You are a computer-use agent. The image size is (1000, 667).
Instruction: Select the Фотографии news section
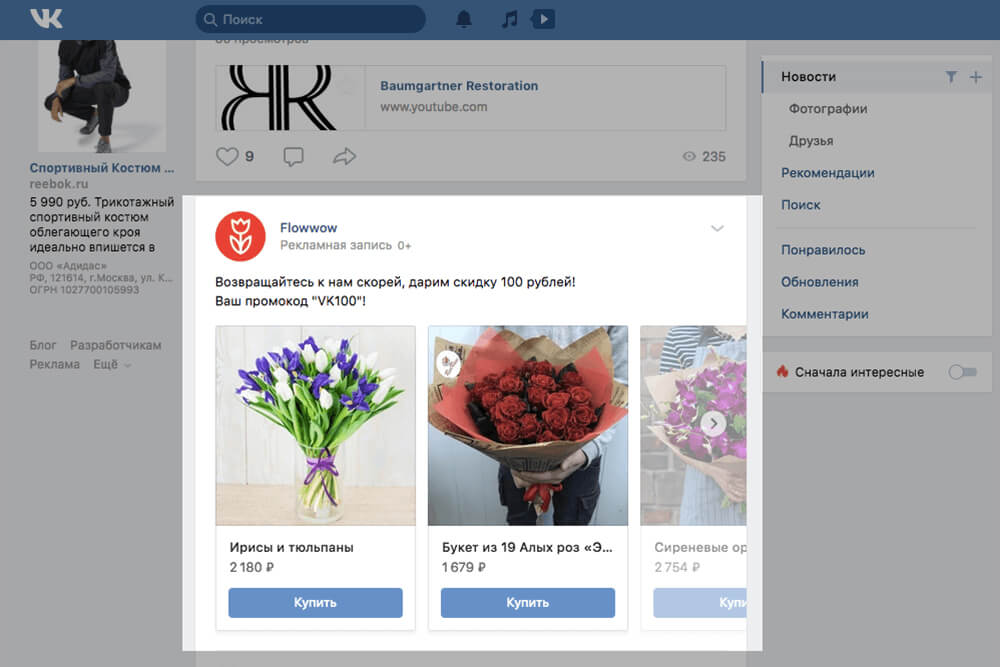tap(828, 108)
